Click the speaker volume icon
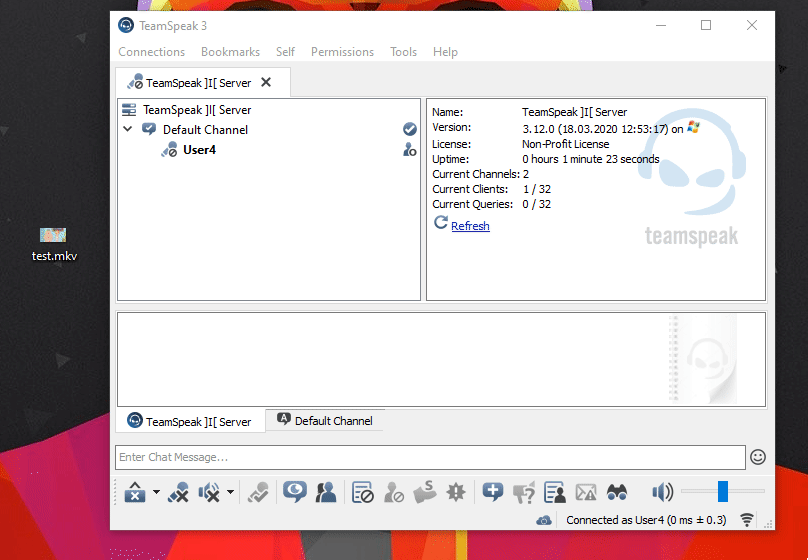Viewport: 808px width, 560px height. 663,493
